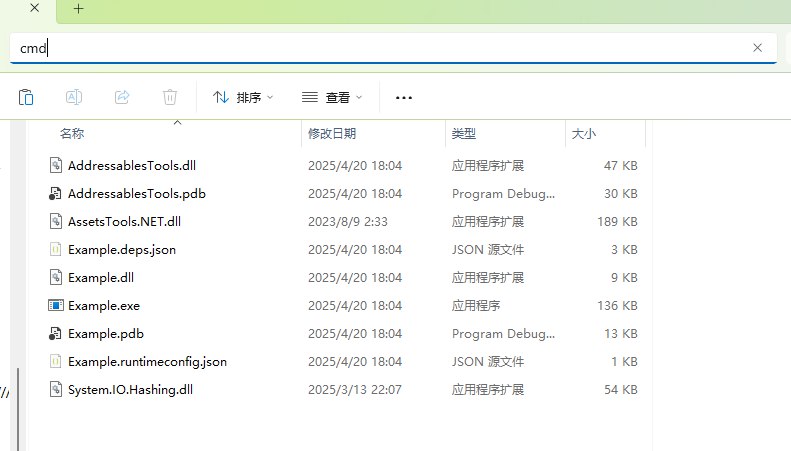Open a new tab with the plus button
Viewport: 791px width, 451px height.
[78, 9]
